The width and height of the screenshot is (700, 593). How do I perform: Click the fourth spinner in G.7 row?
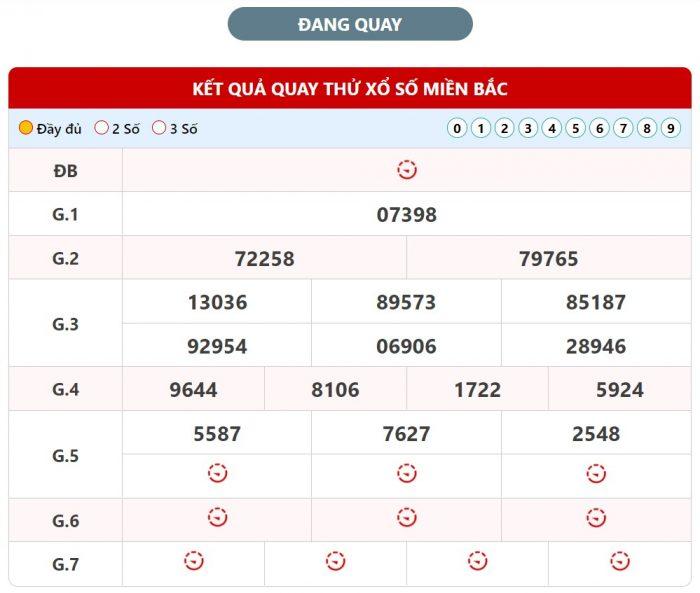(x=620, y=561)
